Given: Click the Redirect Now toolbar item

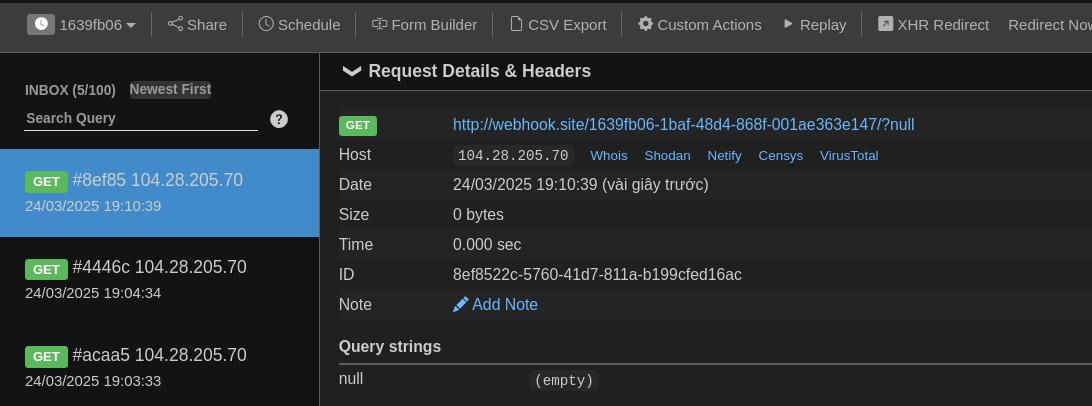Looking at the screenshot, I should 1049,24.
